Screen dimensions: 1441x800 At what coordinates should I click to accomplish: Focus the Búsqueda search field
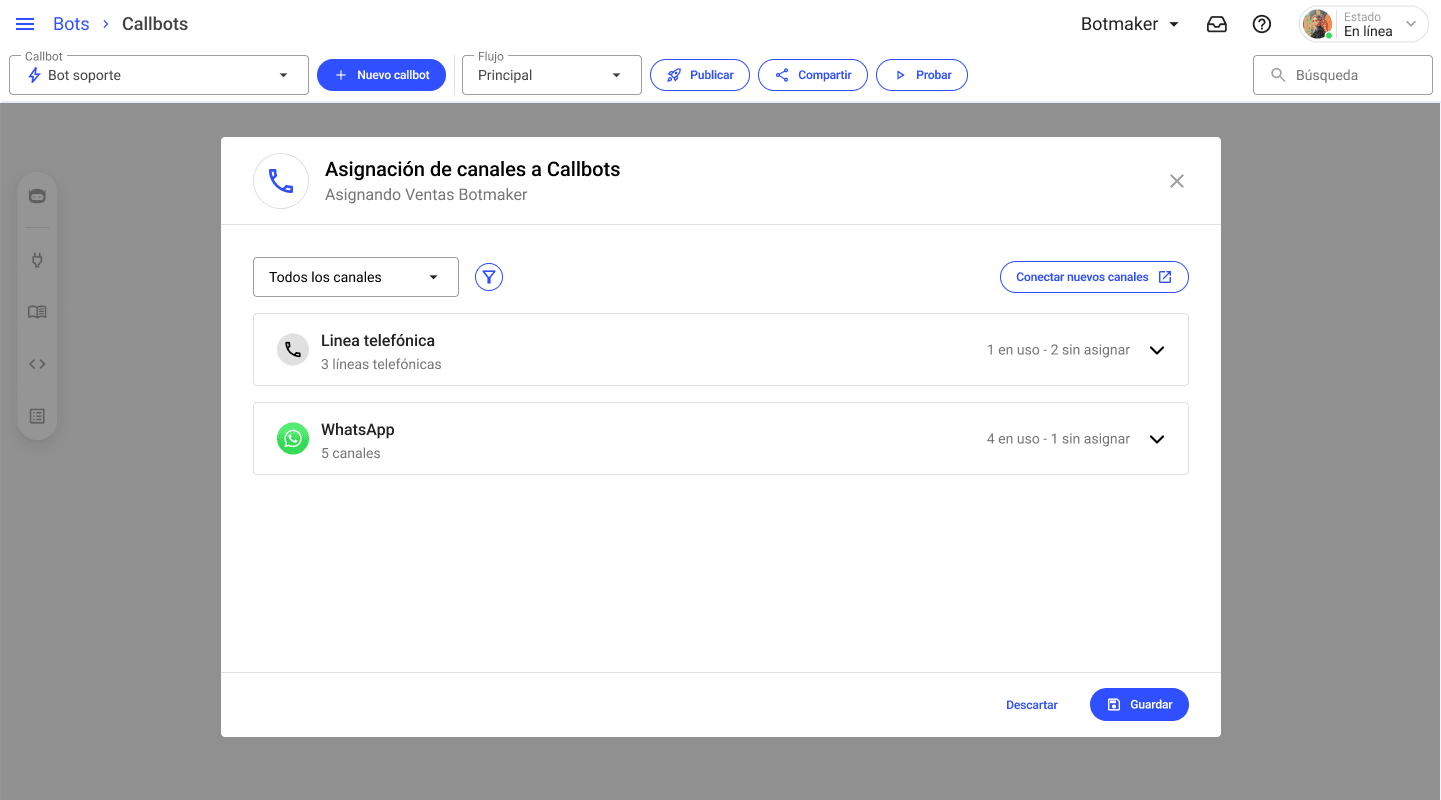(x=1343, y=75)
